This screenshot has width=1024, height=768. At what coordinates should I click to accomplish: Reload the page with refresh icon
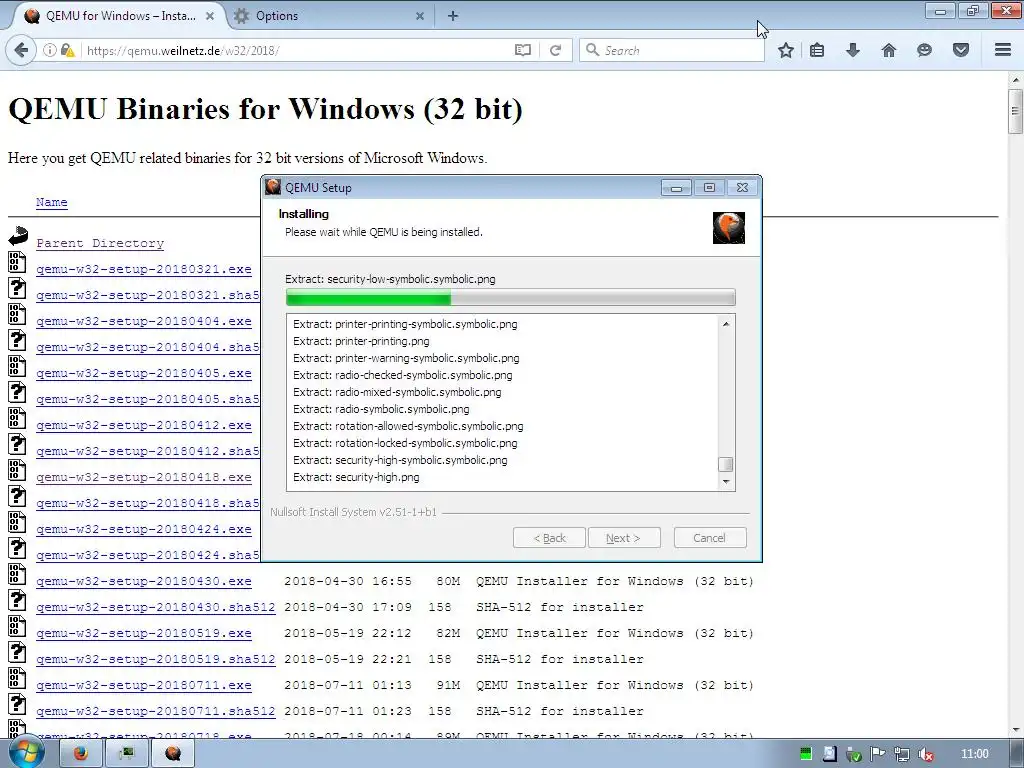point(556,50)
